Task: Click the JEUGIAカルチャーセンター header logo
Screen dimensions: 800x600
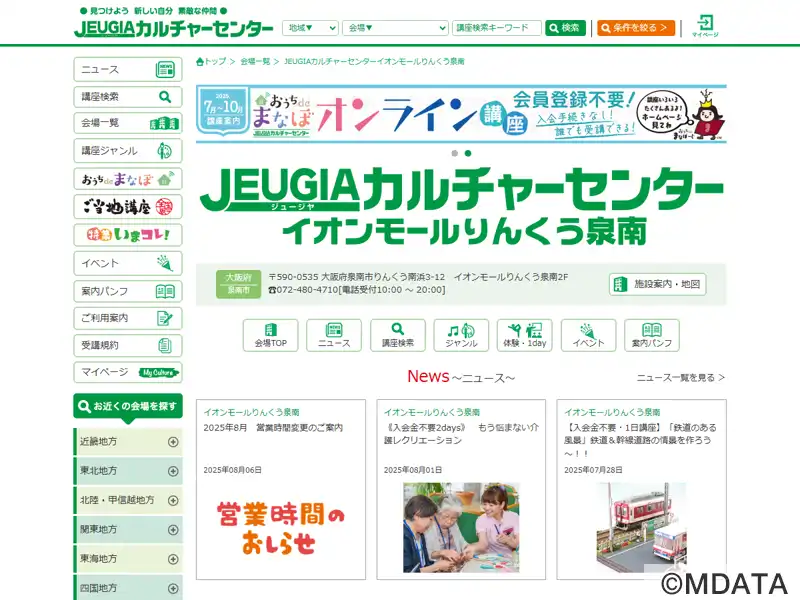Action: coord(173,28)
